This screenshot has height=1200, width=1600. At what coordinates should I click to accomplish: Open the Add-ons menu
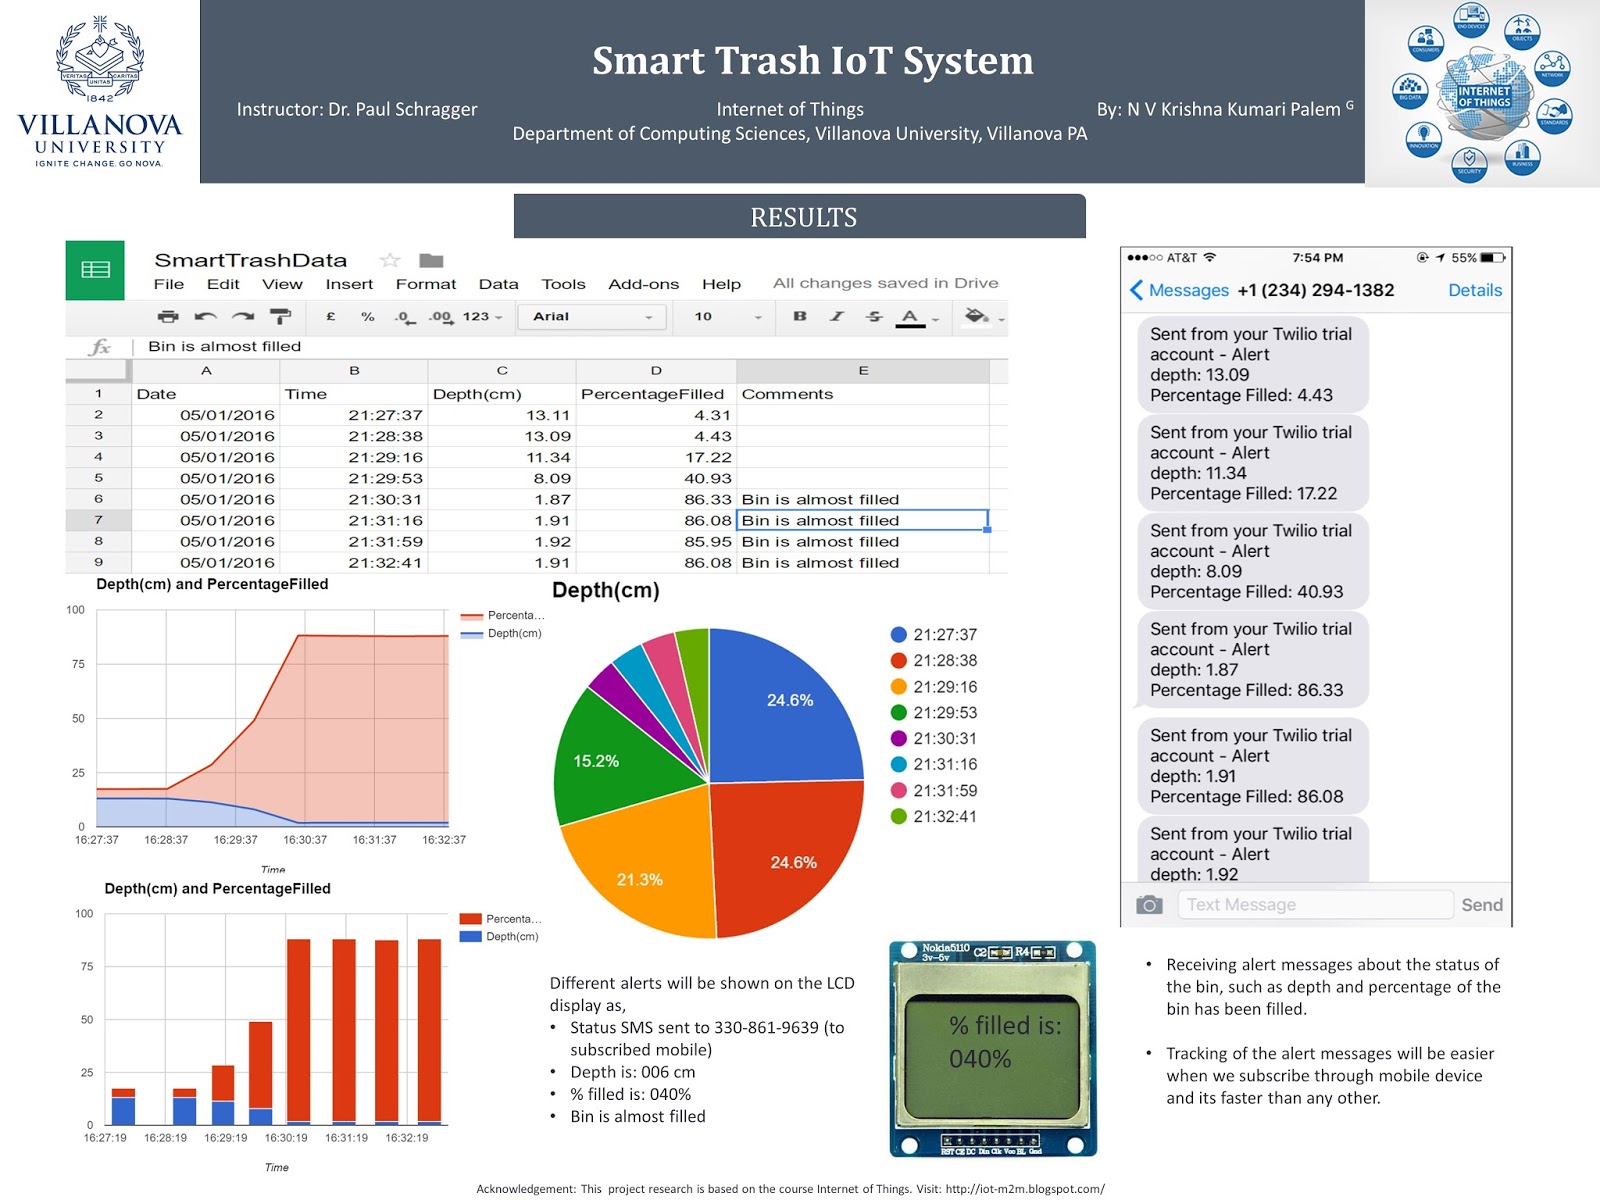point(643,284)
